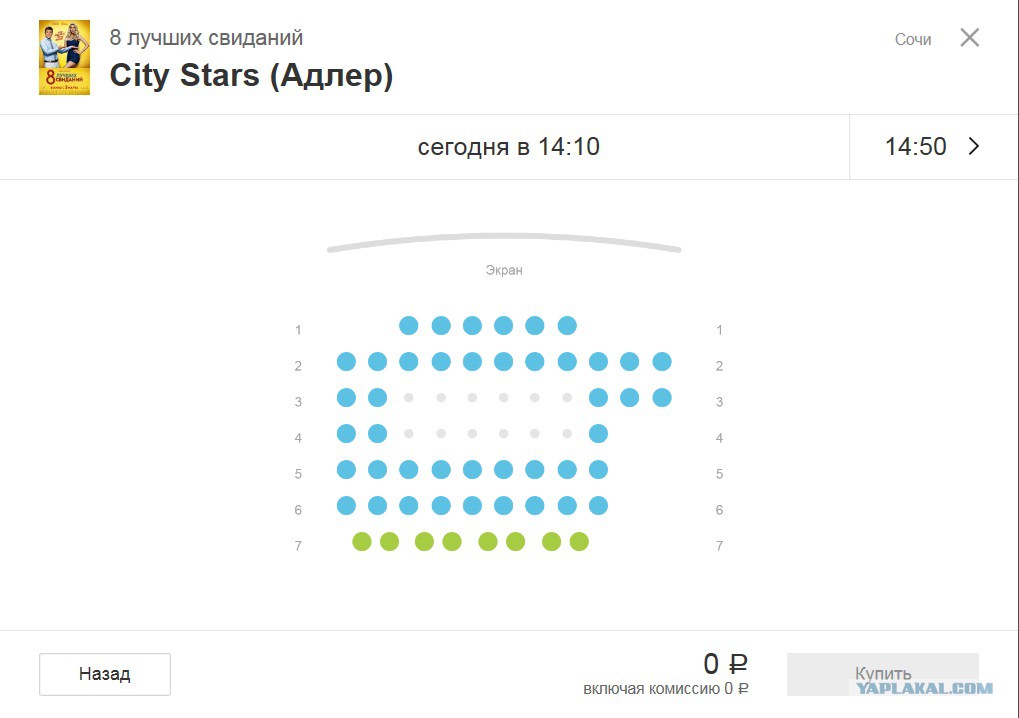The height and width of the screenshot is (718, 1019).
Task: Choose the leftmost seat in row 4
Action: tap(346, 434)
